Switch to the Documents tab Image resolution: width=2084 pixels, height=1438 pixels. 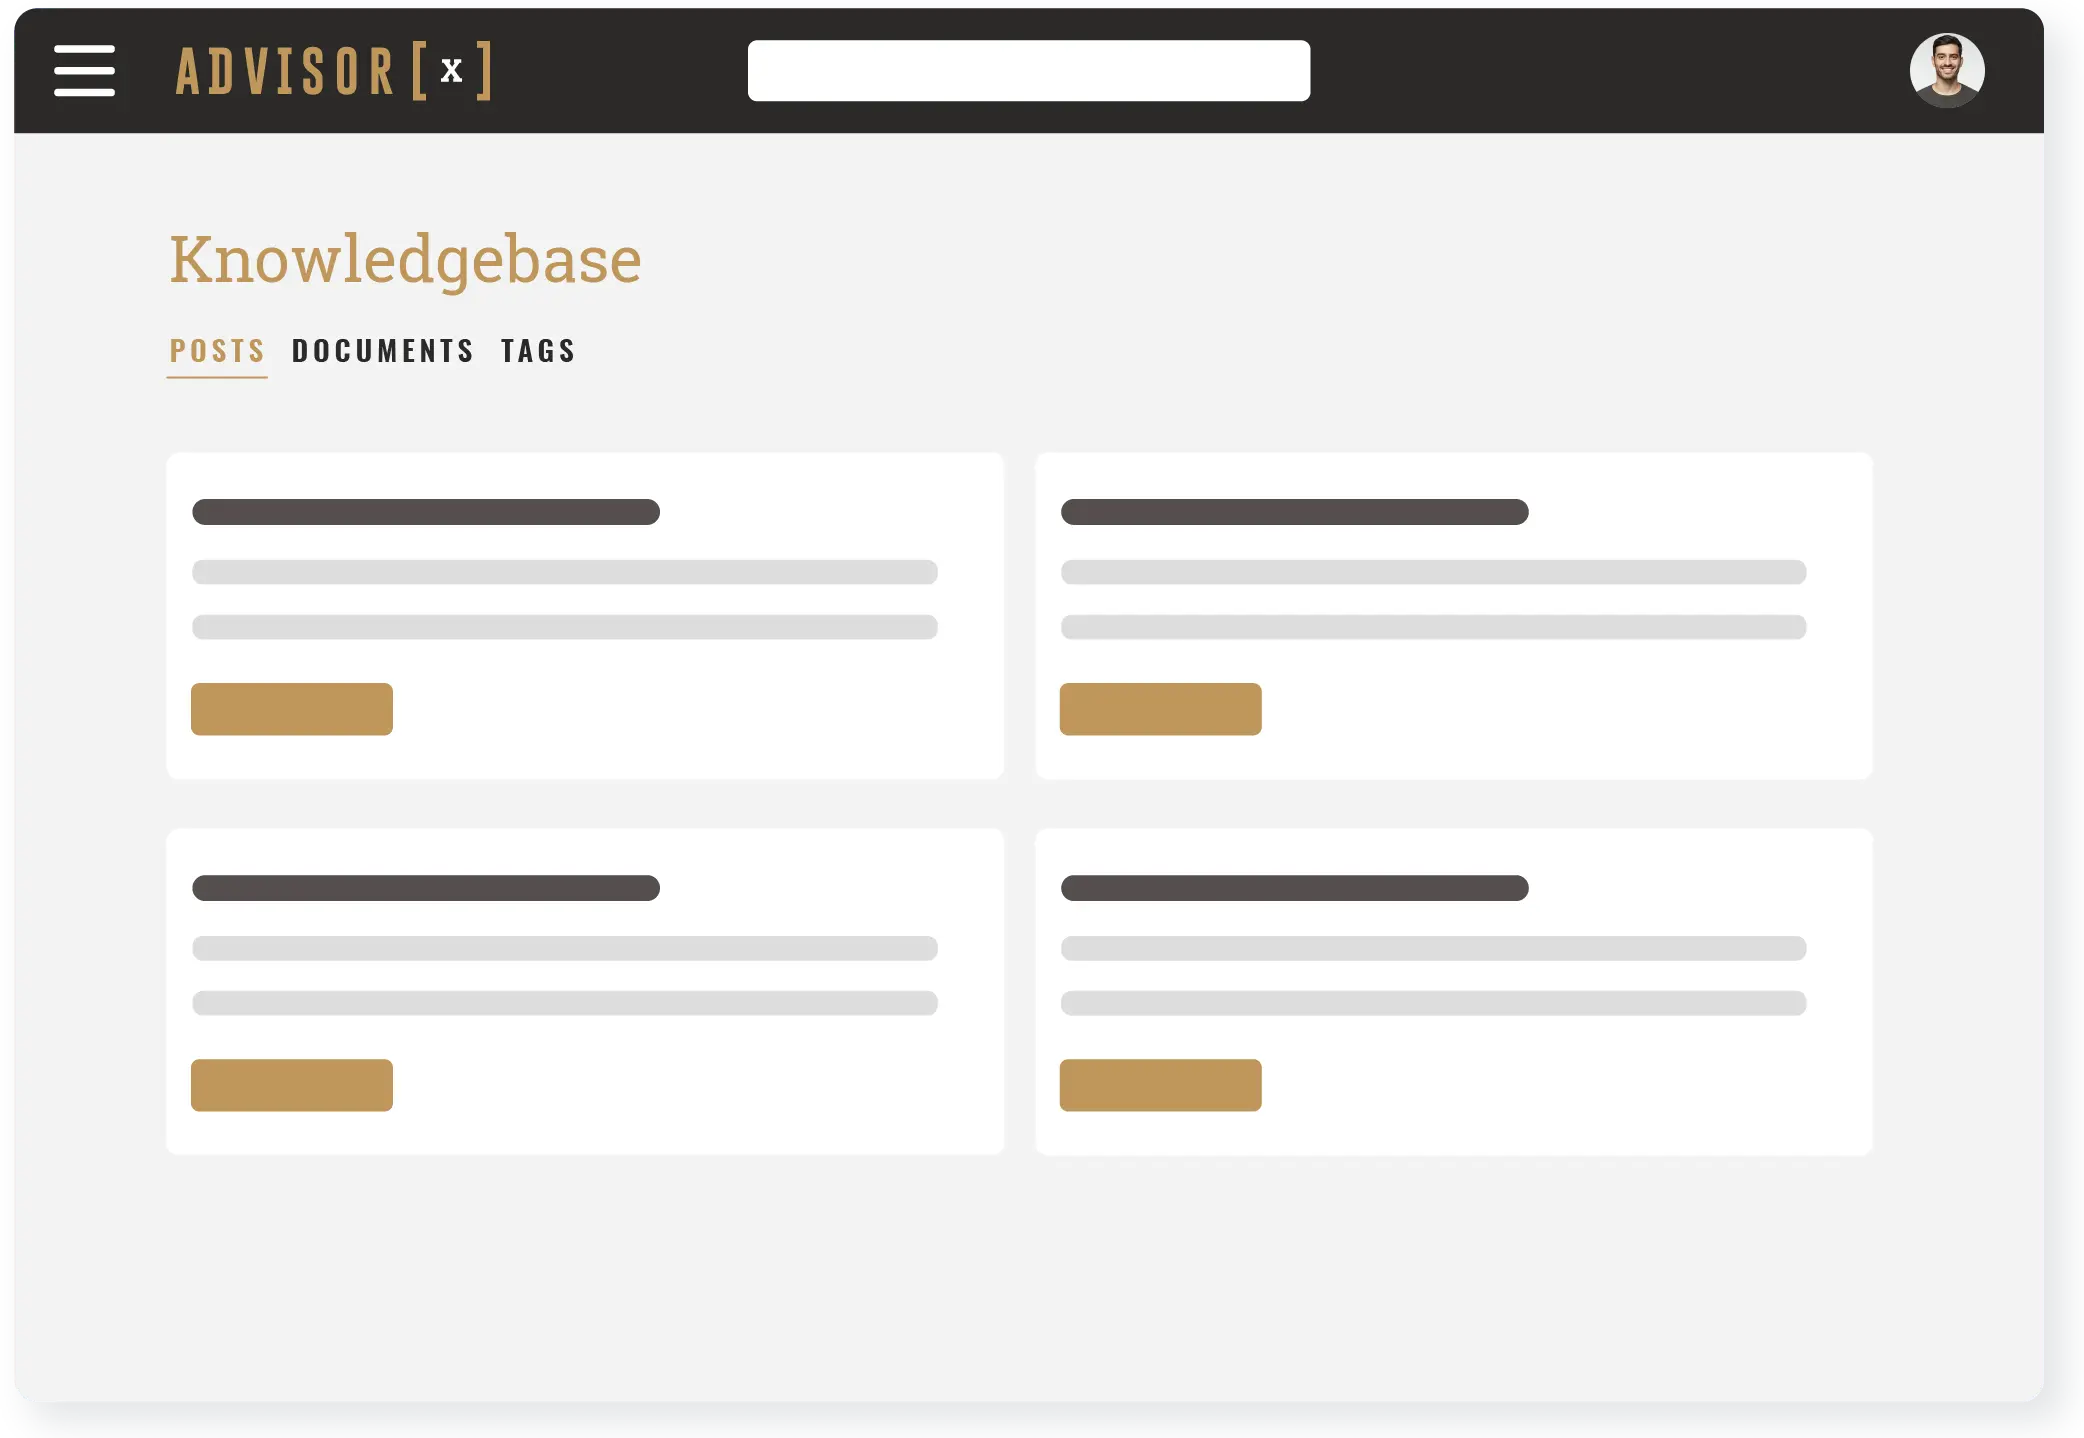click(383, 351)
